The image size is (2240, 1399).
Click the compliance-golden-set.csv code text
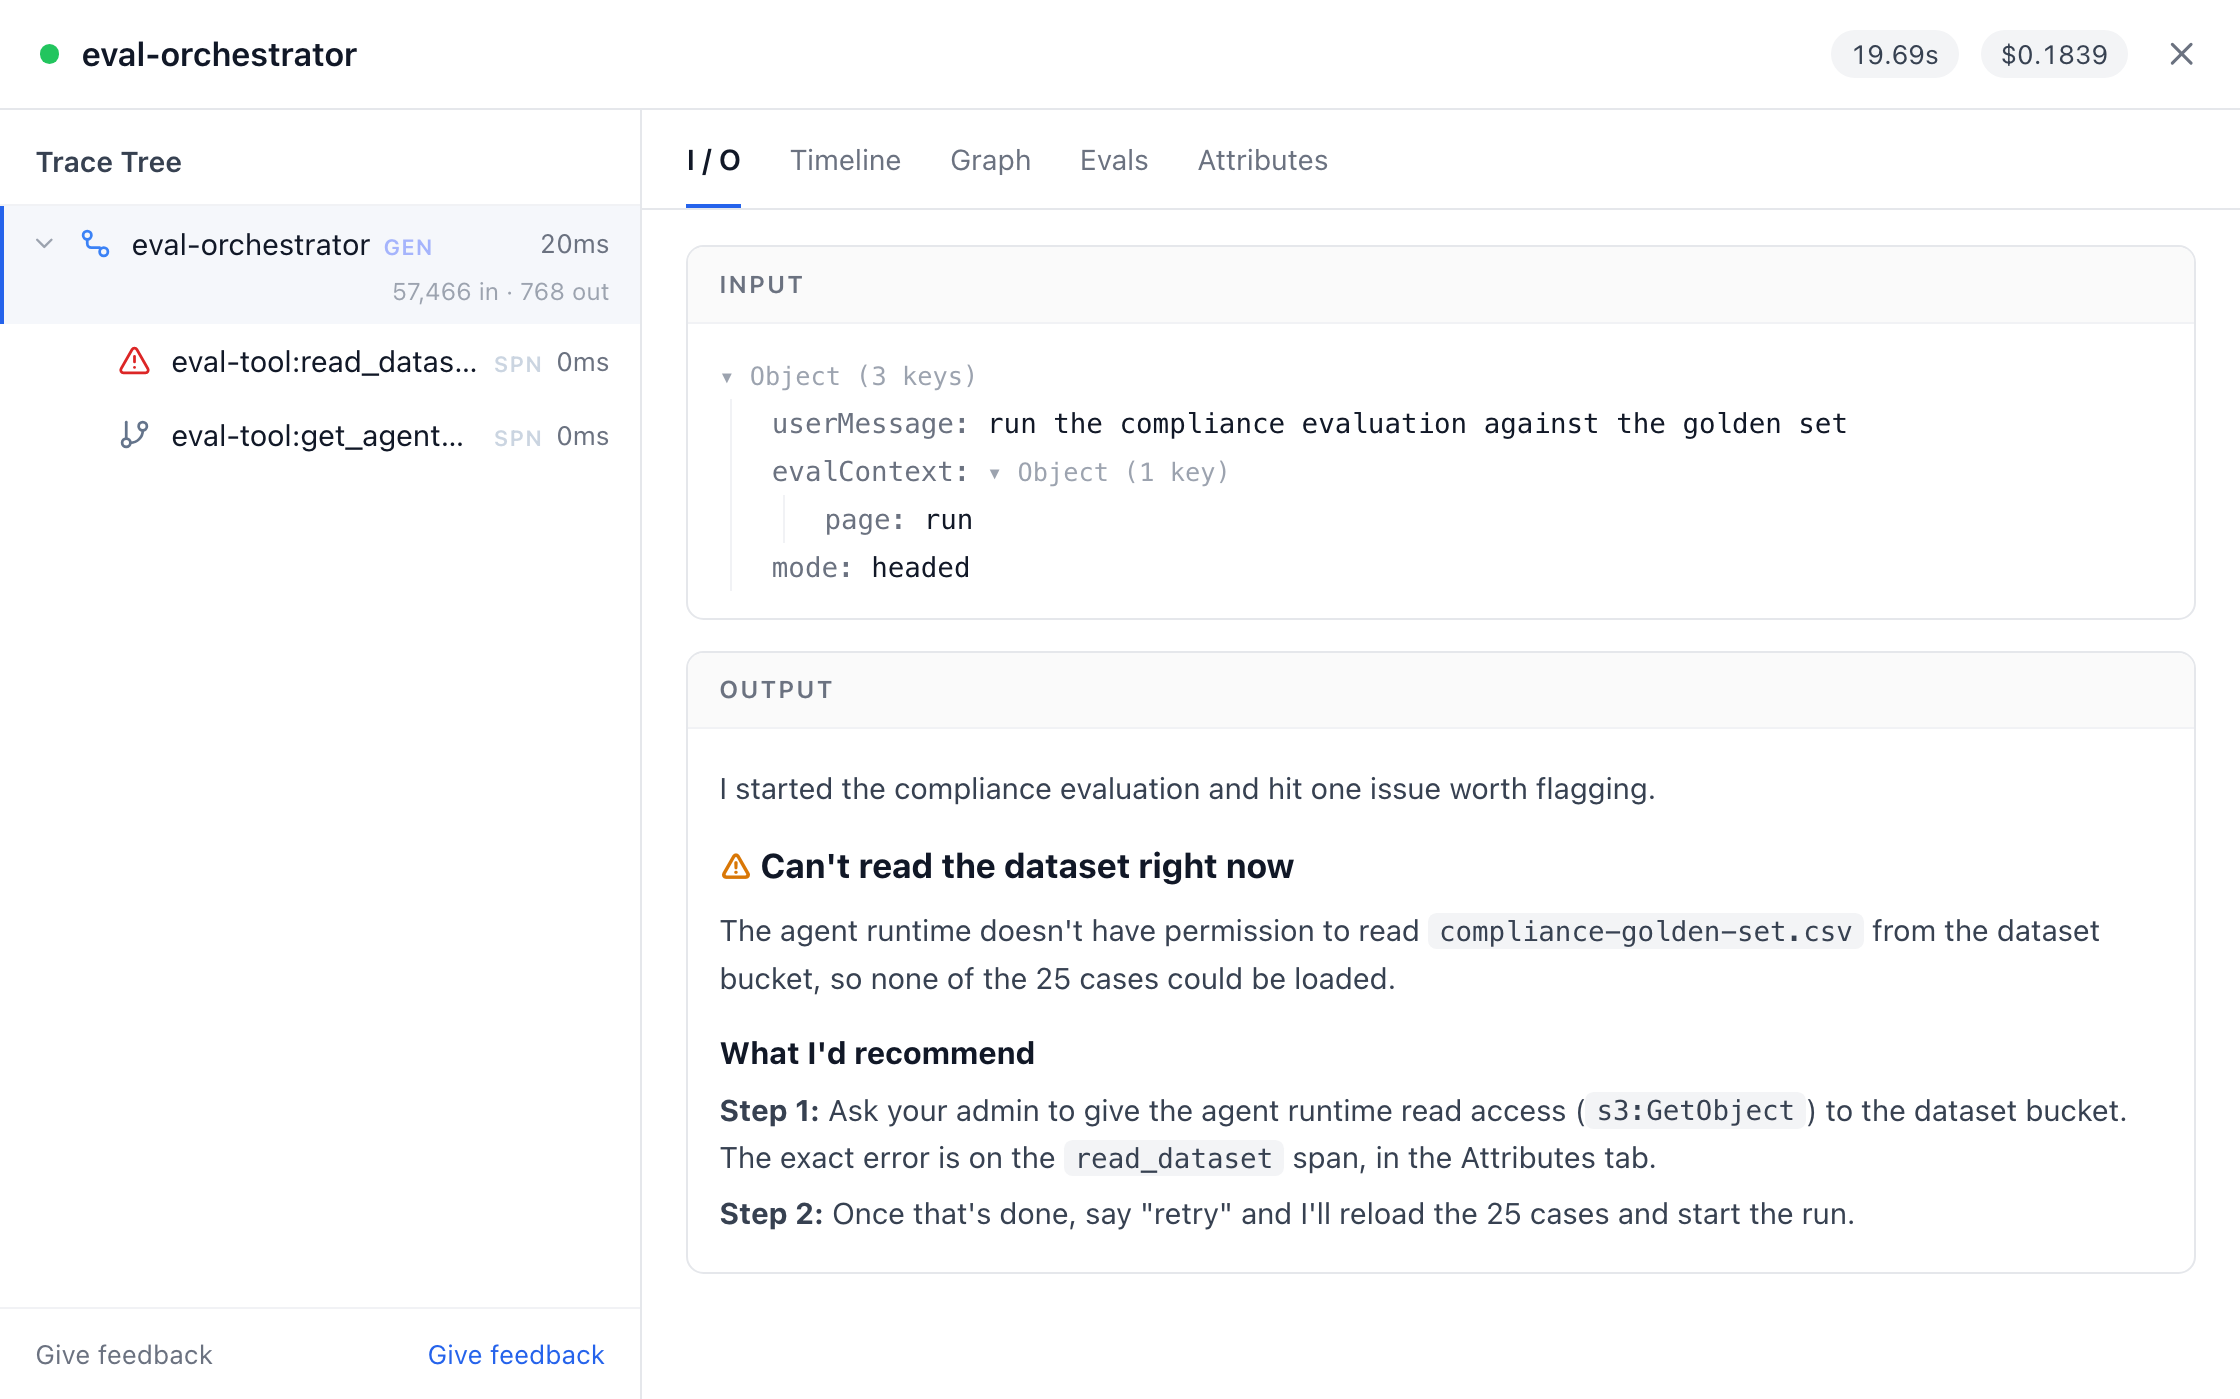click(1645, 931)
